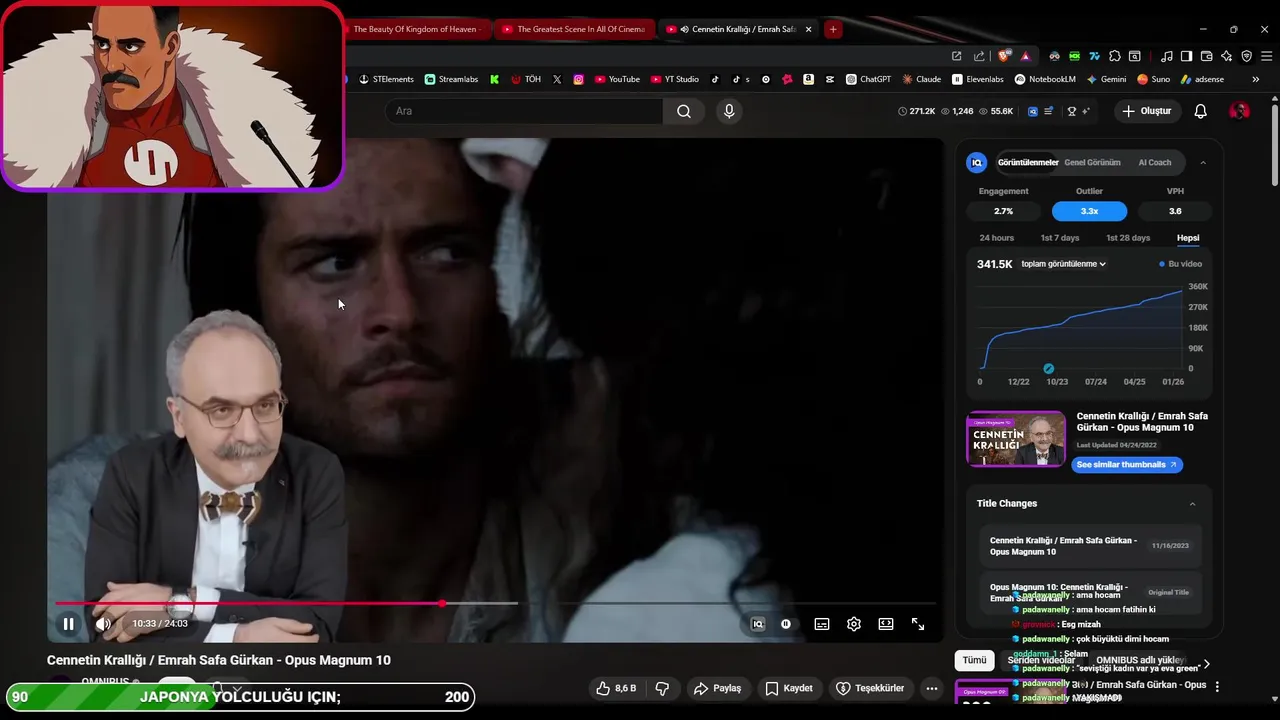Open ChatGPT bookmark

pyautogui.click(x=868, y=79)
